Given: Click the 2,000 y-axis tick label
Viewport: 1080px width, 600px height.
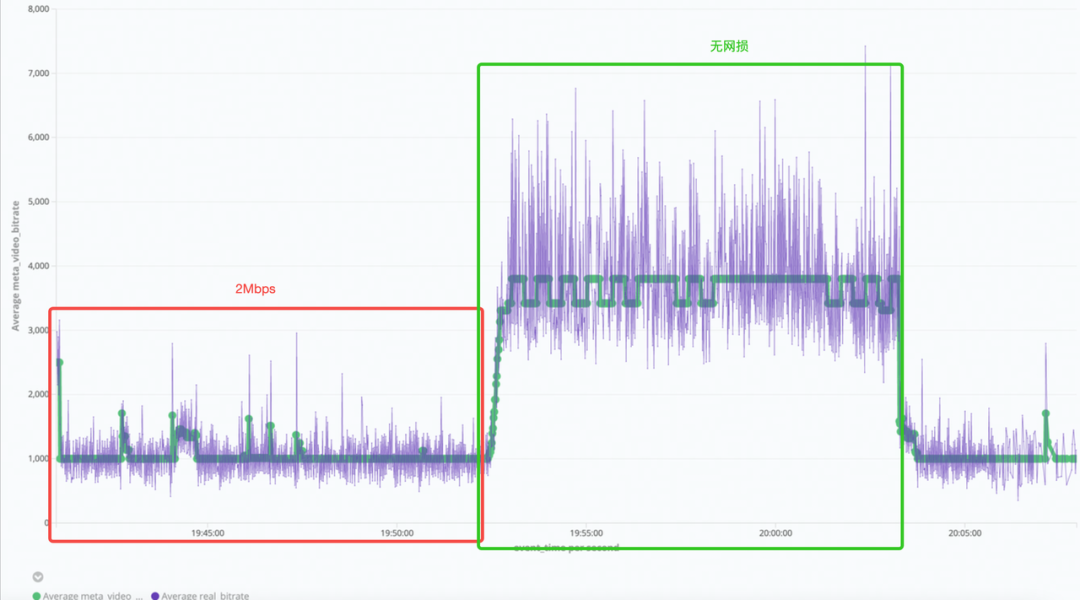Looking at the screenshot, I should tap(36, 395).
